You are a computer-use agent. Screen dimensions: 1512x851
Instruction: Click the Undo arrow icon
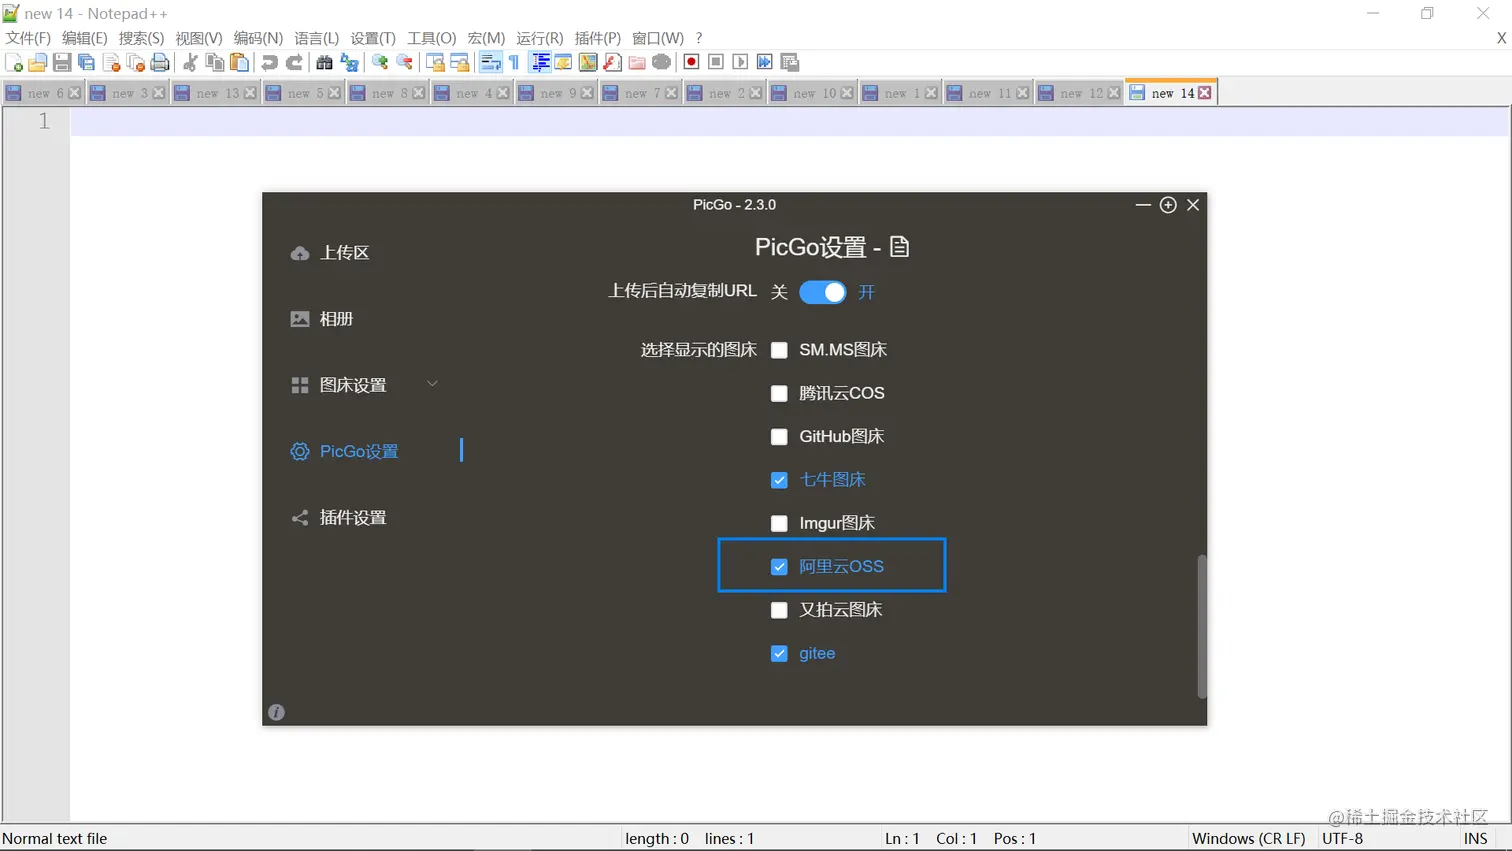click(269, 62)
